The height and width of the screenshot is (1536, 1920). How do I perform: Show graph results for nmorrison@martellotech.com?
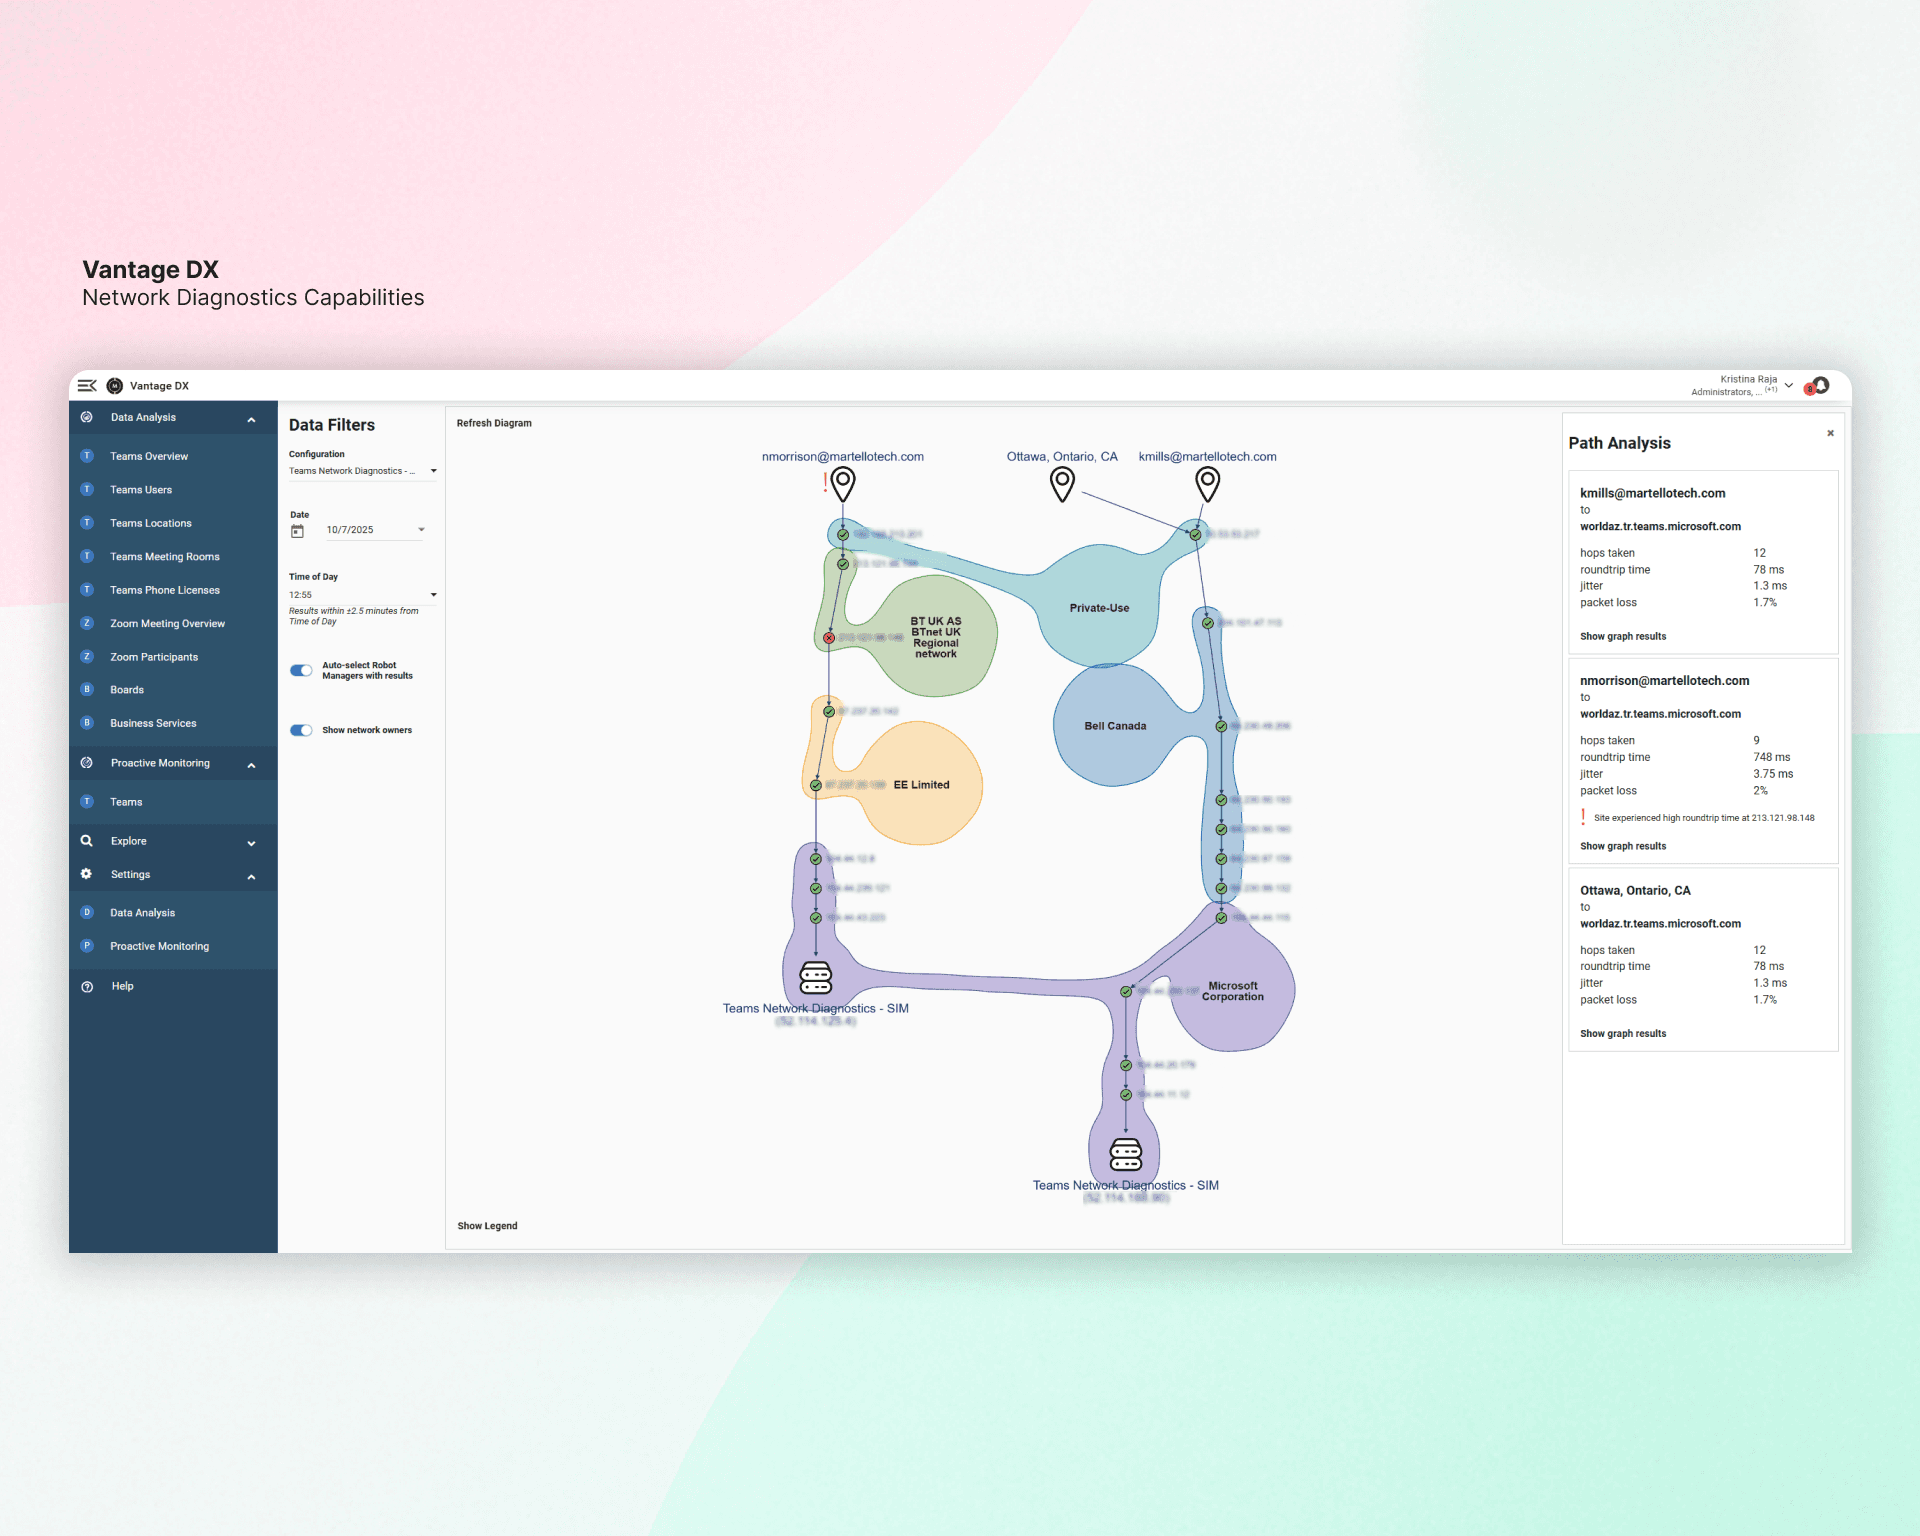tap(1623, 847)
